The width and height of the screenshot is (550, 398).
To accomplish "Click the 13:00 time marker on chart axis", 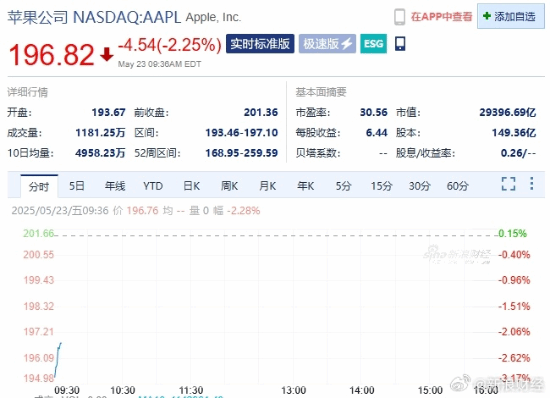I will click(x=294, y=390).
